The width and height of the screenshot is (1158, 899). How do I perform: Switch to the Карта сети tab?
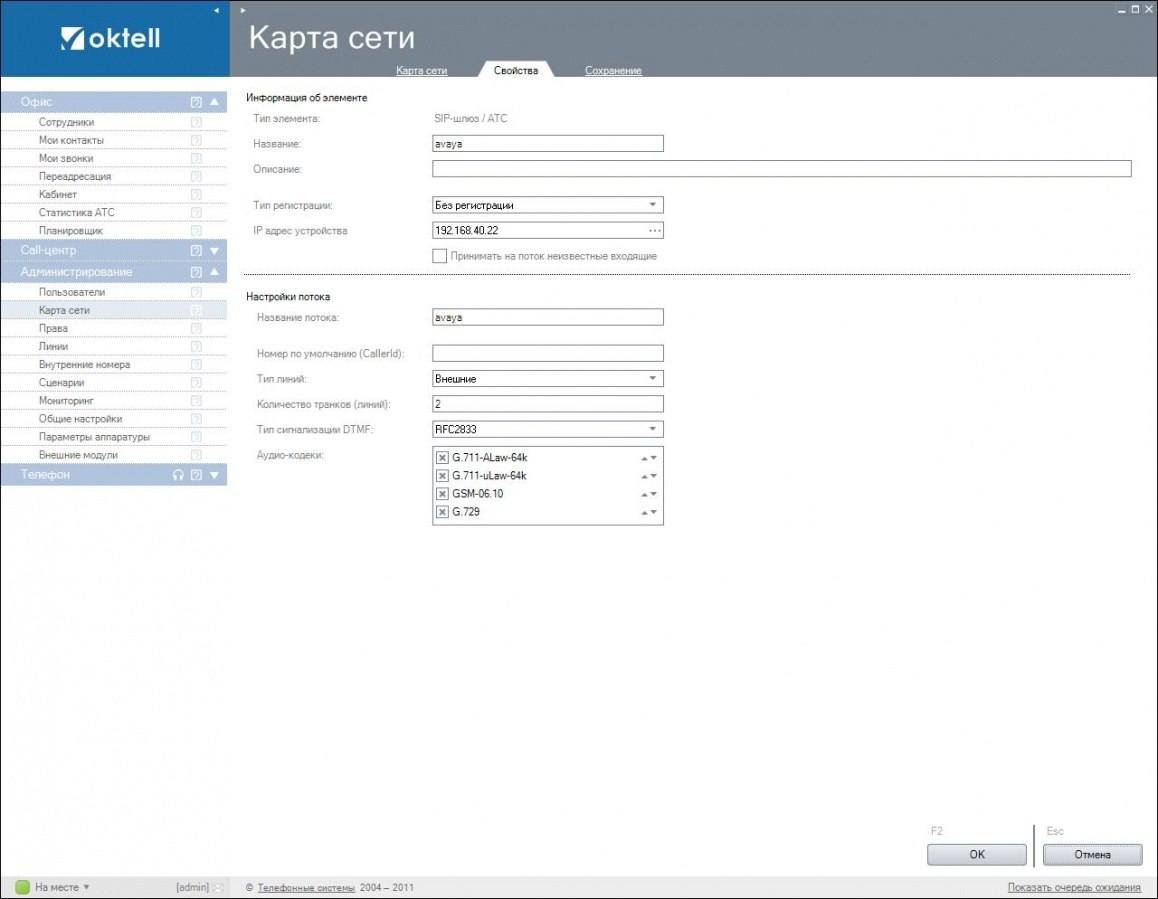[x=421, y=71]
